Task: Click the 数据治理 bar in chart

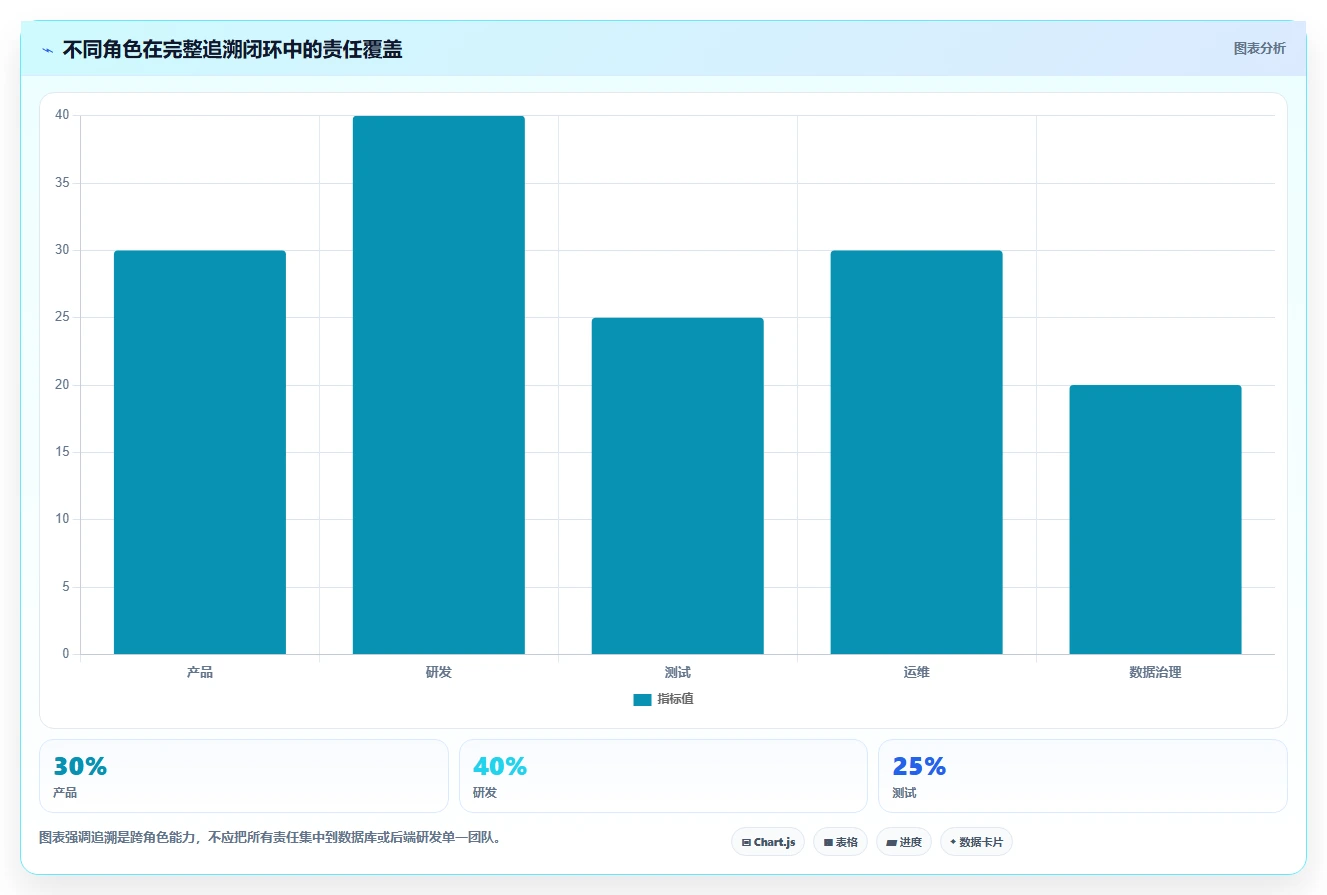Action: click(1156, 520)
